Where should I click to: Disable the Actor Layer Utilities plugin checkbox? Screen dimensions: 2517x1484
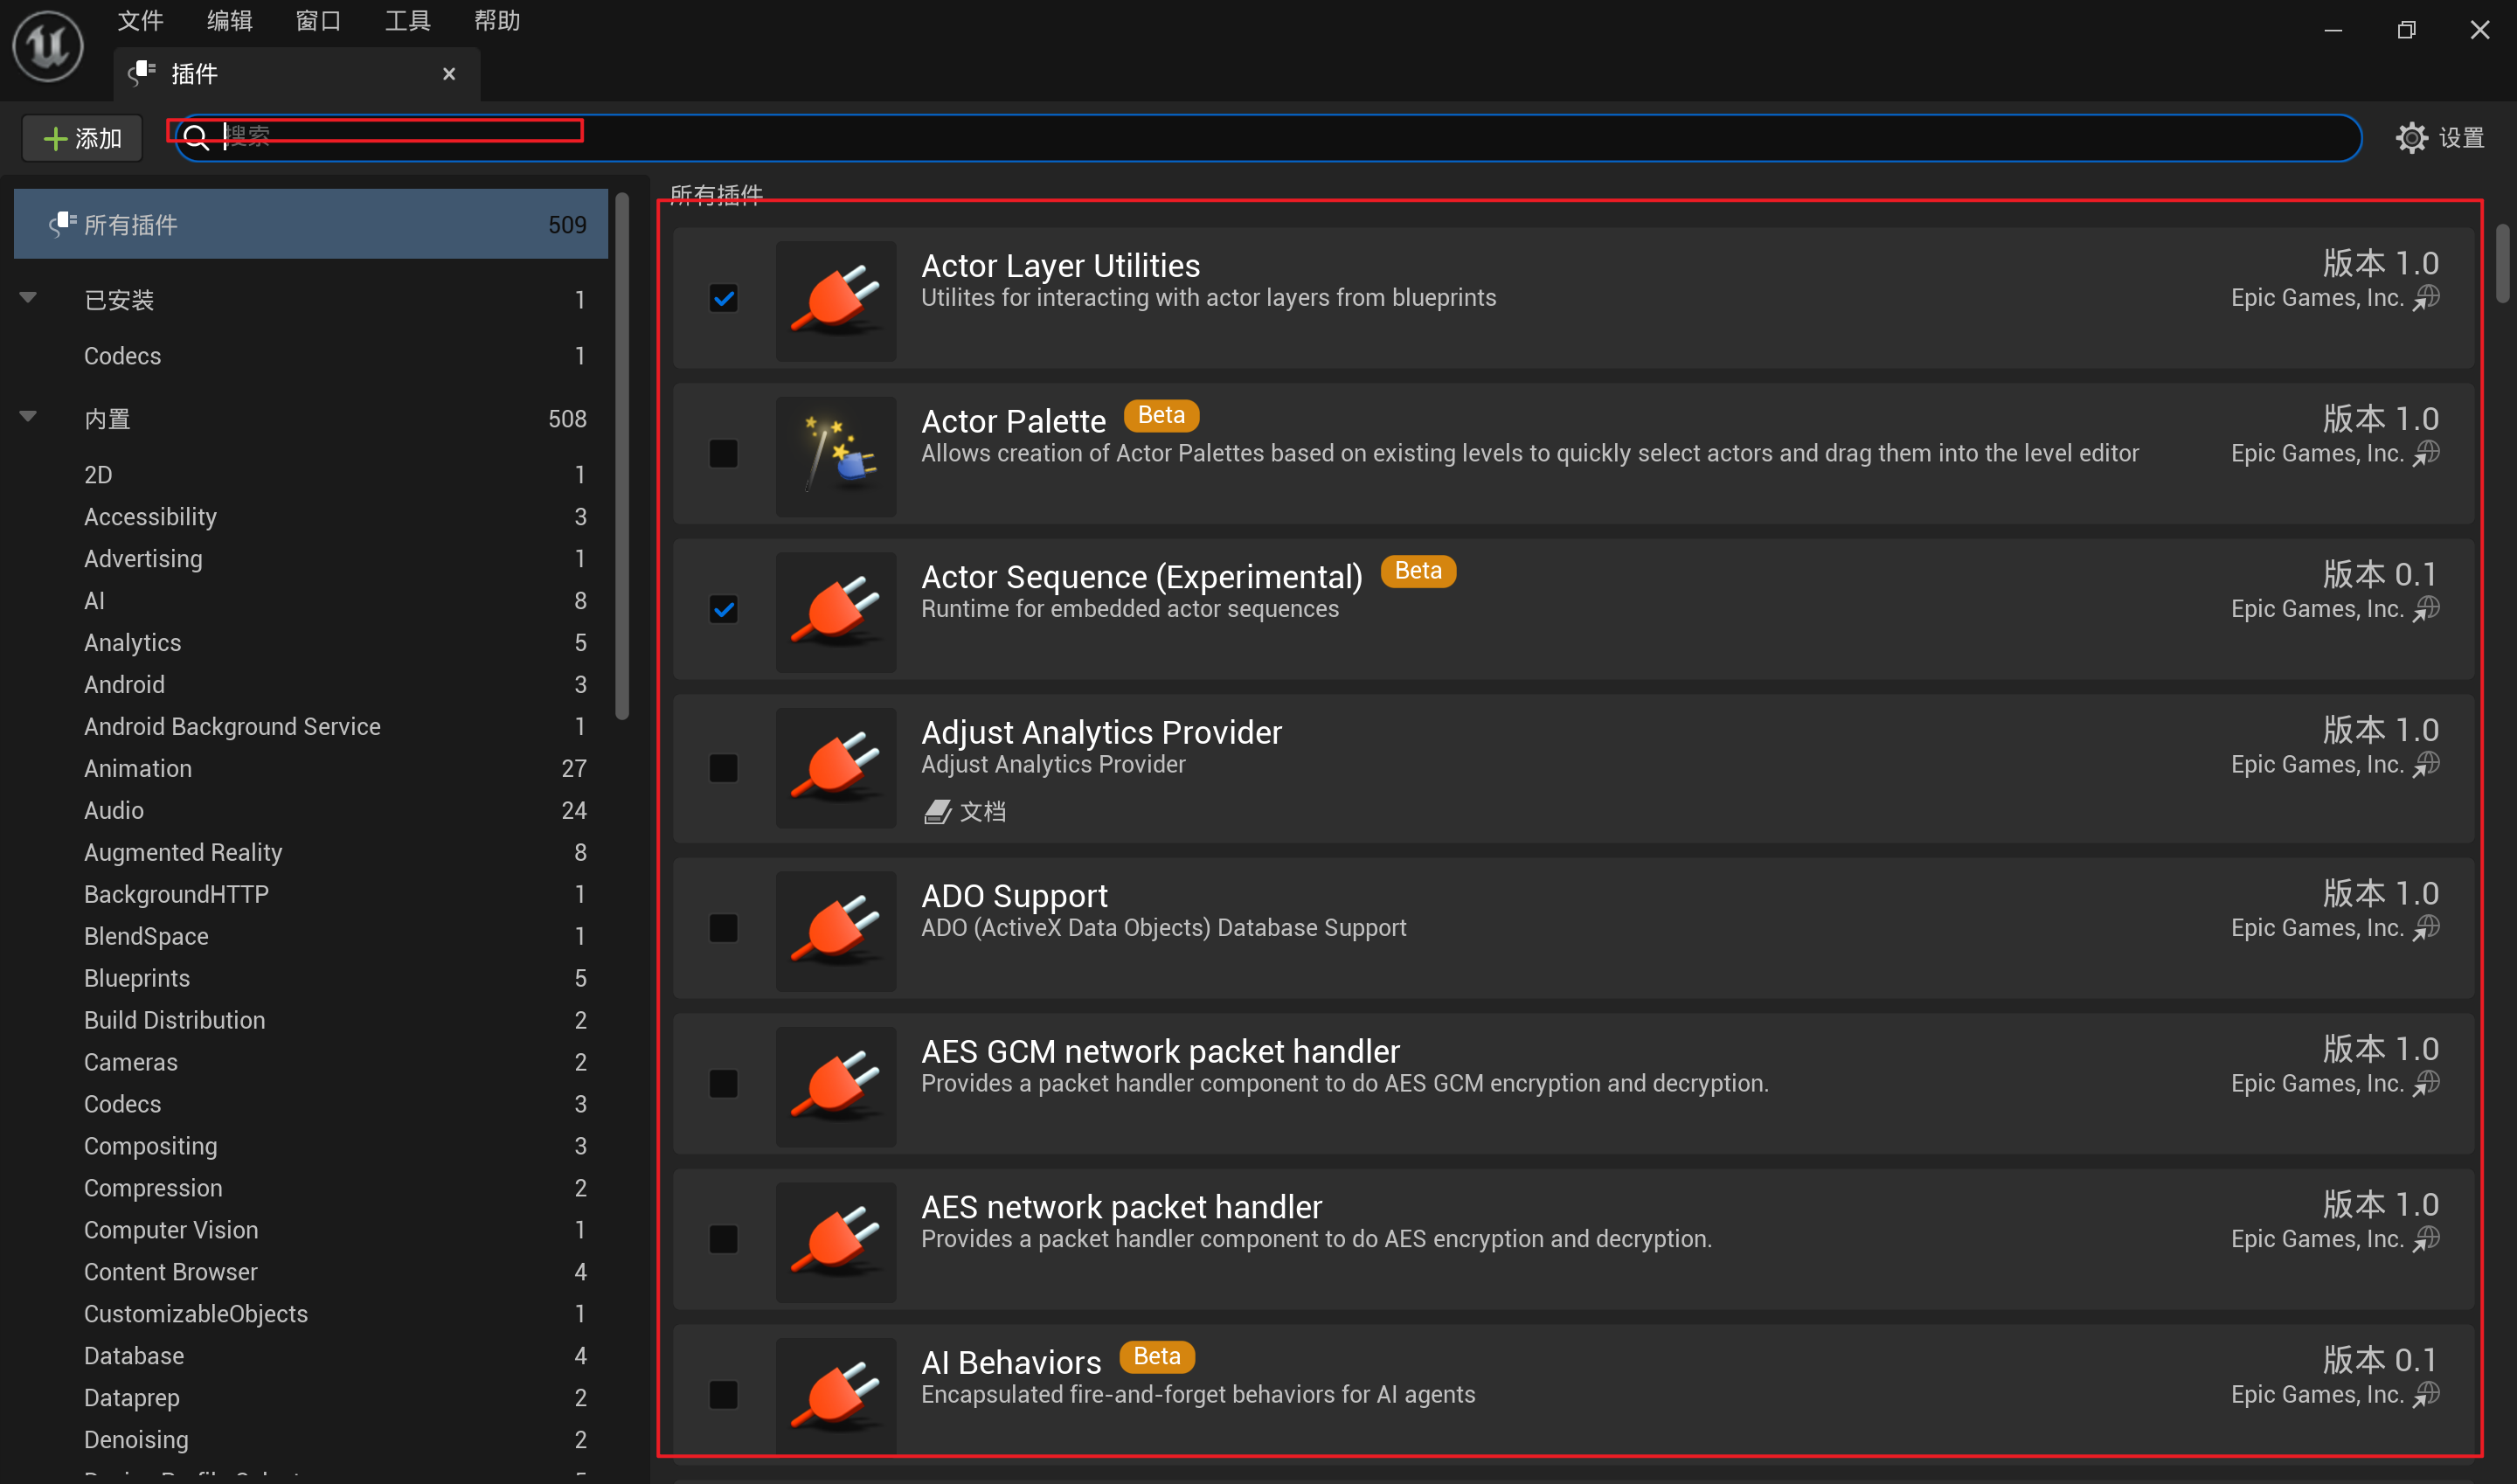point(723,298)
